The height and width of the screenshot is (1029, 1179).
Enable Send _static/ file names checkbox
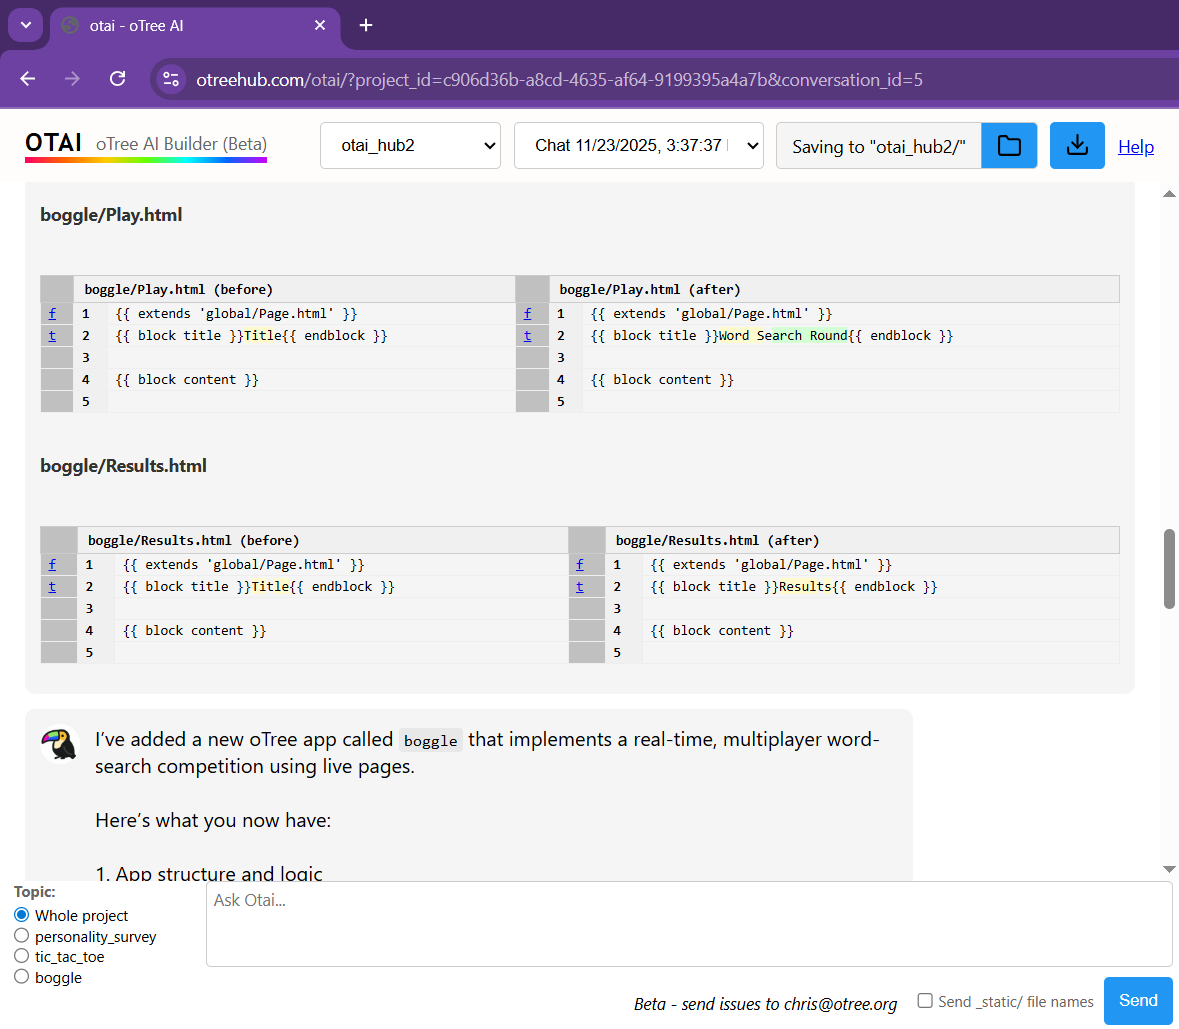(x=925, y=1001)
